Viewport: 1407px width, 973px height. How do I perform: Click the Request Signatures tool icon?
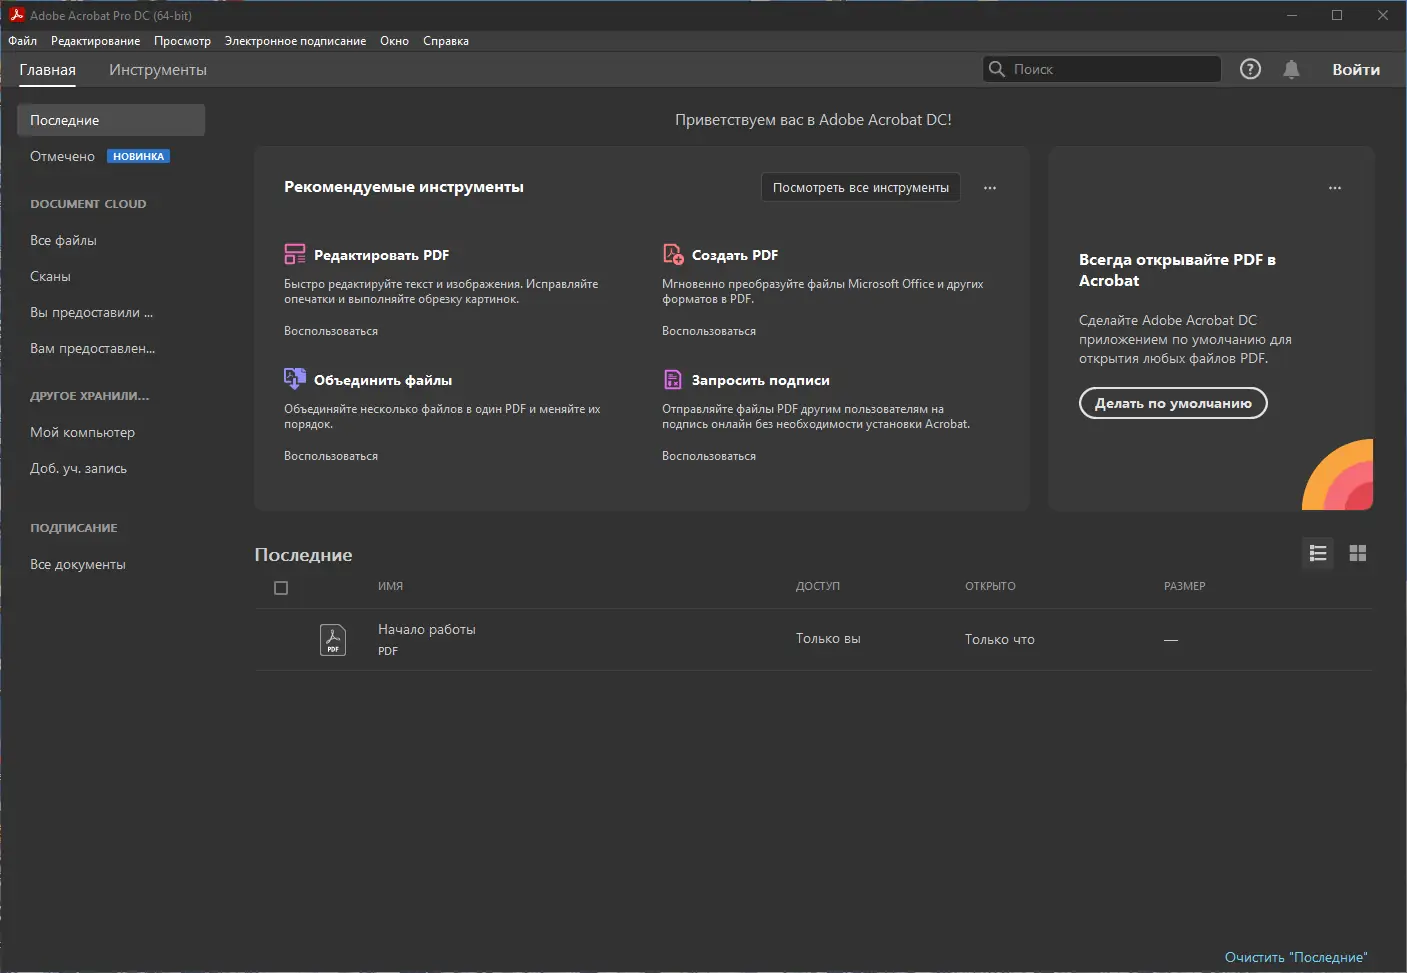pyautogui.click(x=673, y=379)
